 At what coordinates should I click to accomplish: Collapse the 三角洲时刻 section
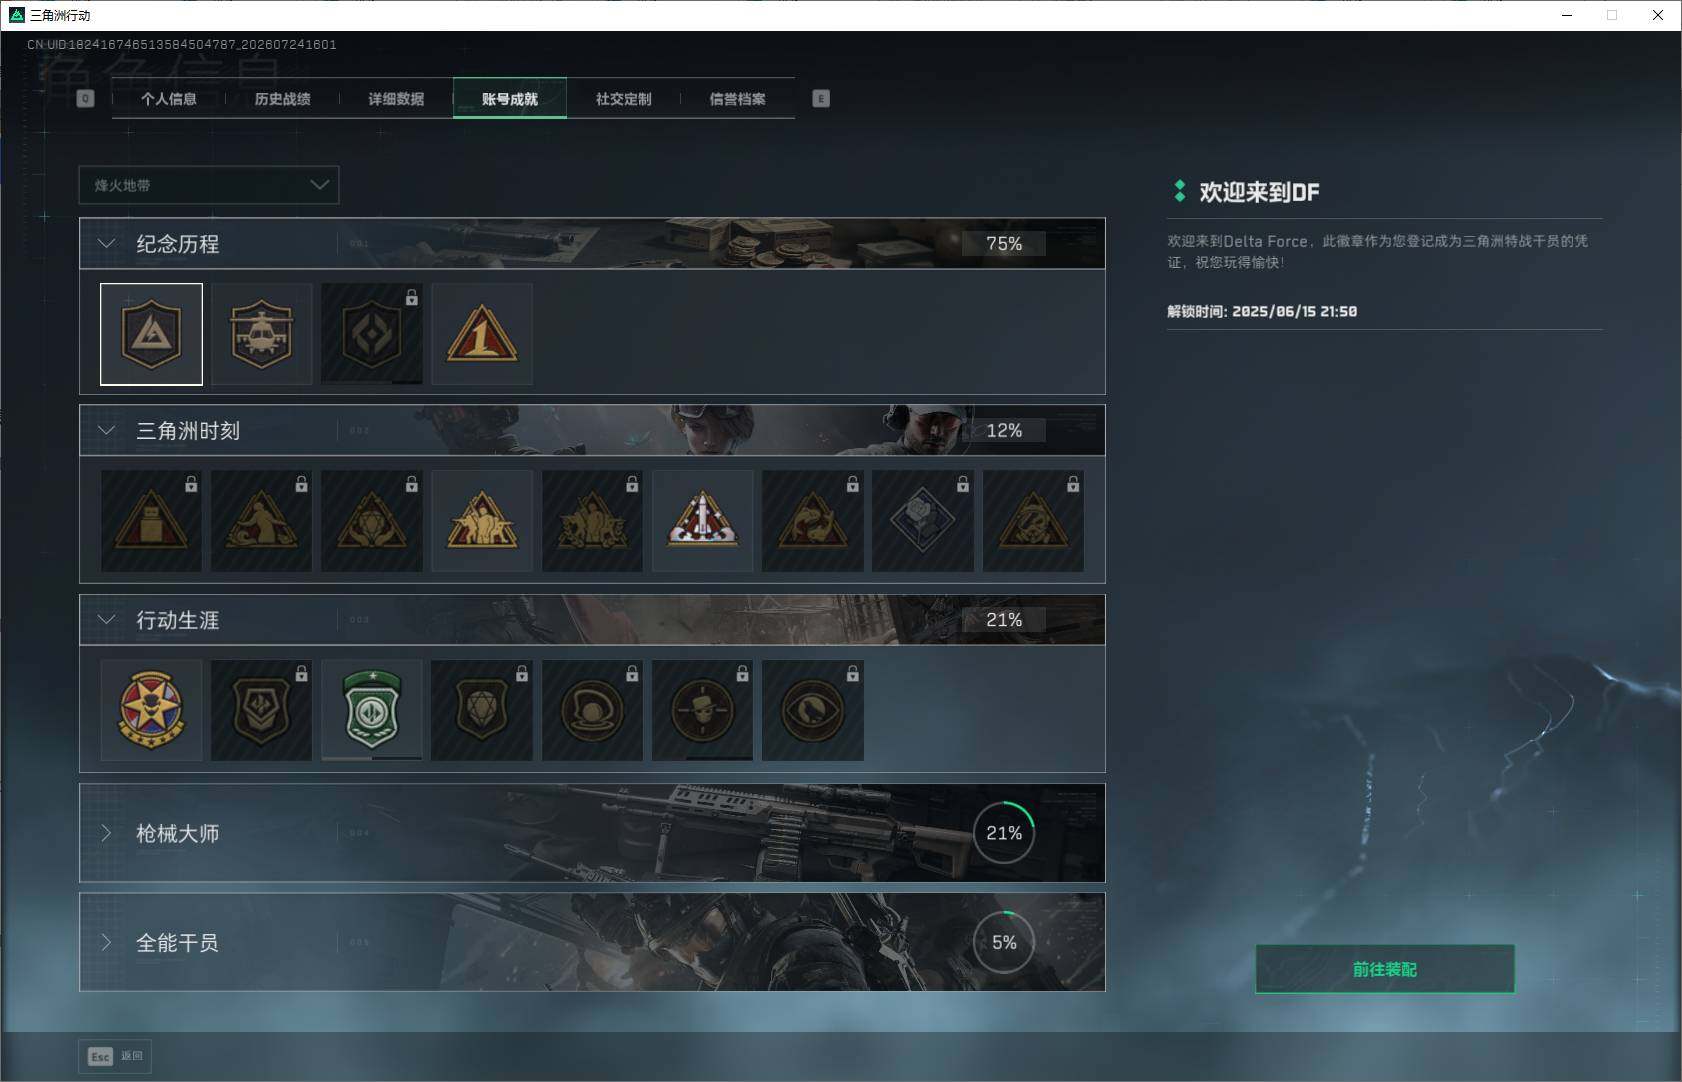pos(106,430)
